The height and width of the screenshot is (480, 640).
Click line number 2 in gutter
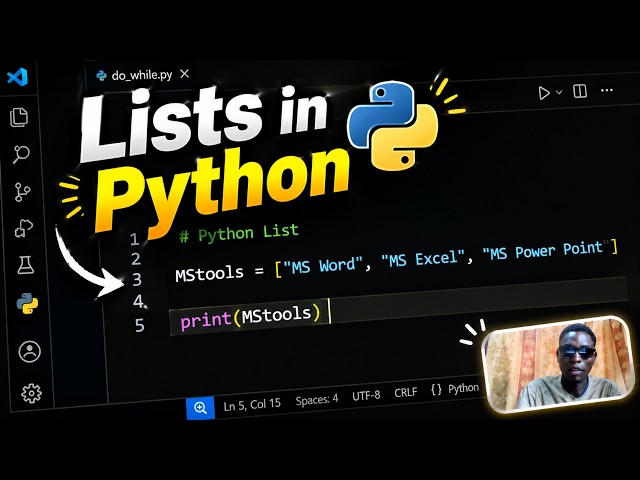(x=136, y=259)
